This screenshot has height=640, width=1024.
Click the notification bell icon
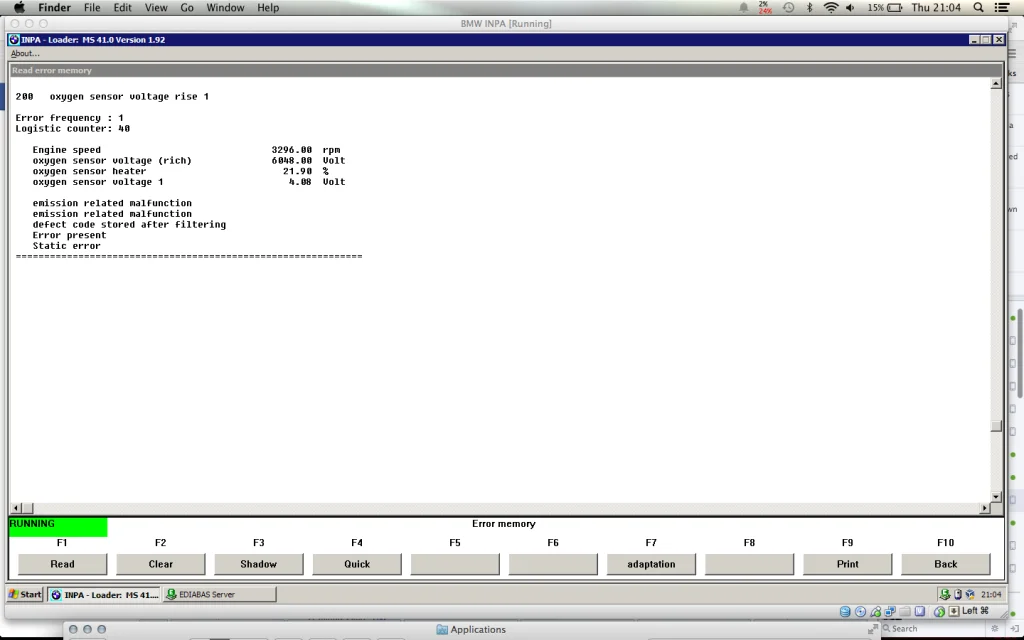tap(743, 8)
